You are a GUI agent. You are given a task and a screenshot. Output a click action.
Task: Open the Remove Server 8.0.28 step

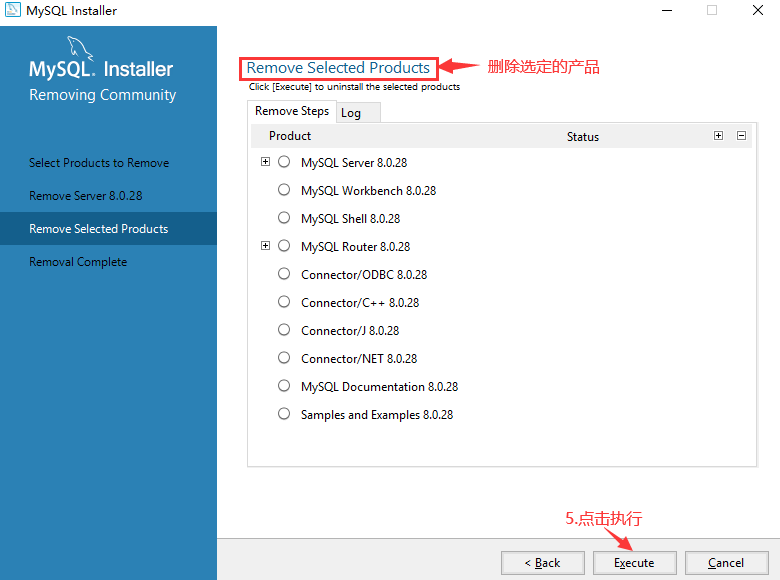(x=86, y=196)
